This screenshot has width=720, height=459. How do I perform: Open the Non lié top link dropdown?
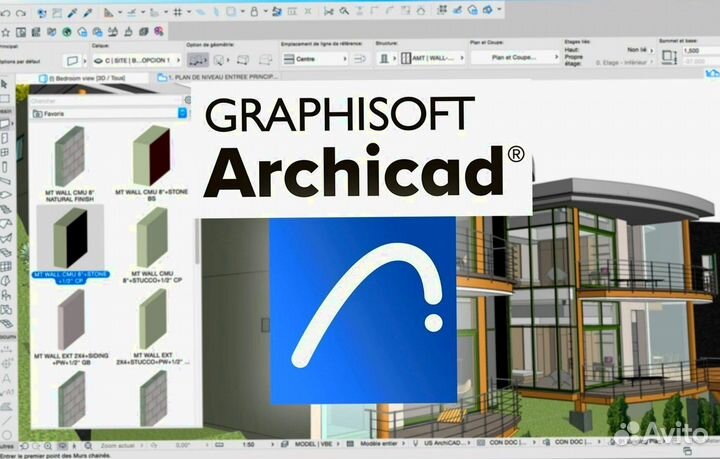pyautogui.click(x=639, y=50)
